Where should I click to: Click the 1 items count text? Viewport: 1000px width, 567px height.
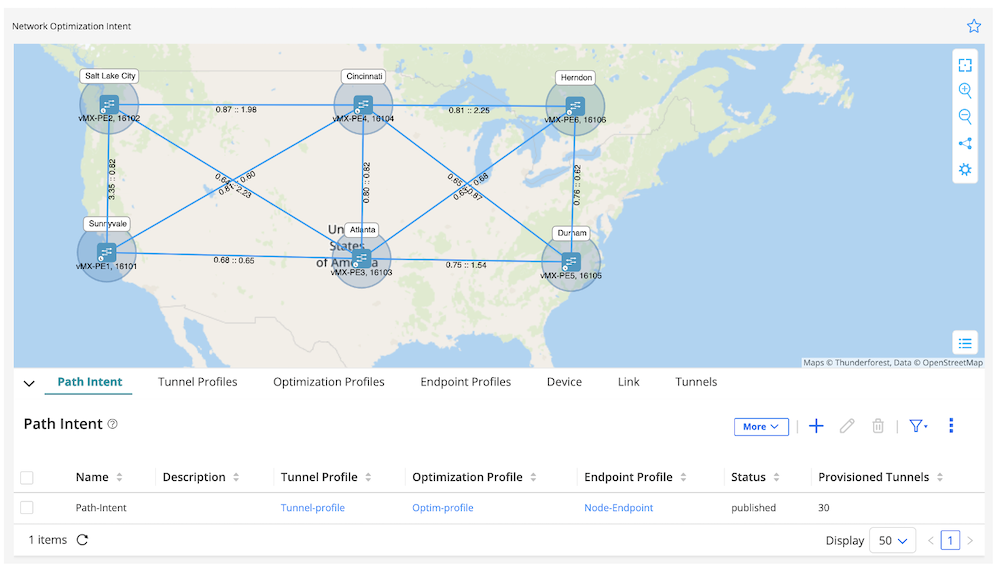(48, 540)
